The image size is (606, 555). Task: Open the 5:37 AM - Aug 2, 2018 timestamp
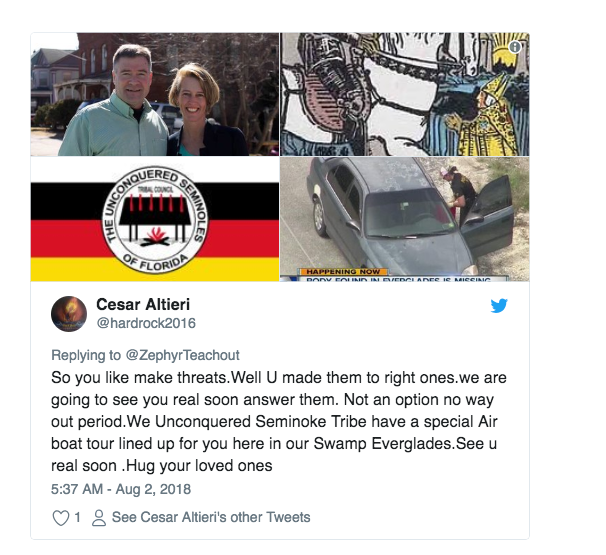tap(121, 489)
